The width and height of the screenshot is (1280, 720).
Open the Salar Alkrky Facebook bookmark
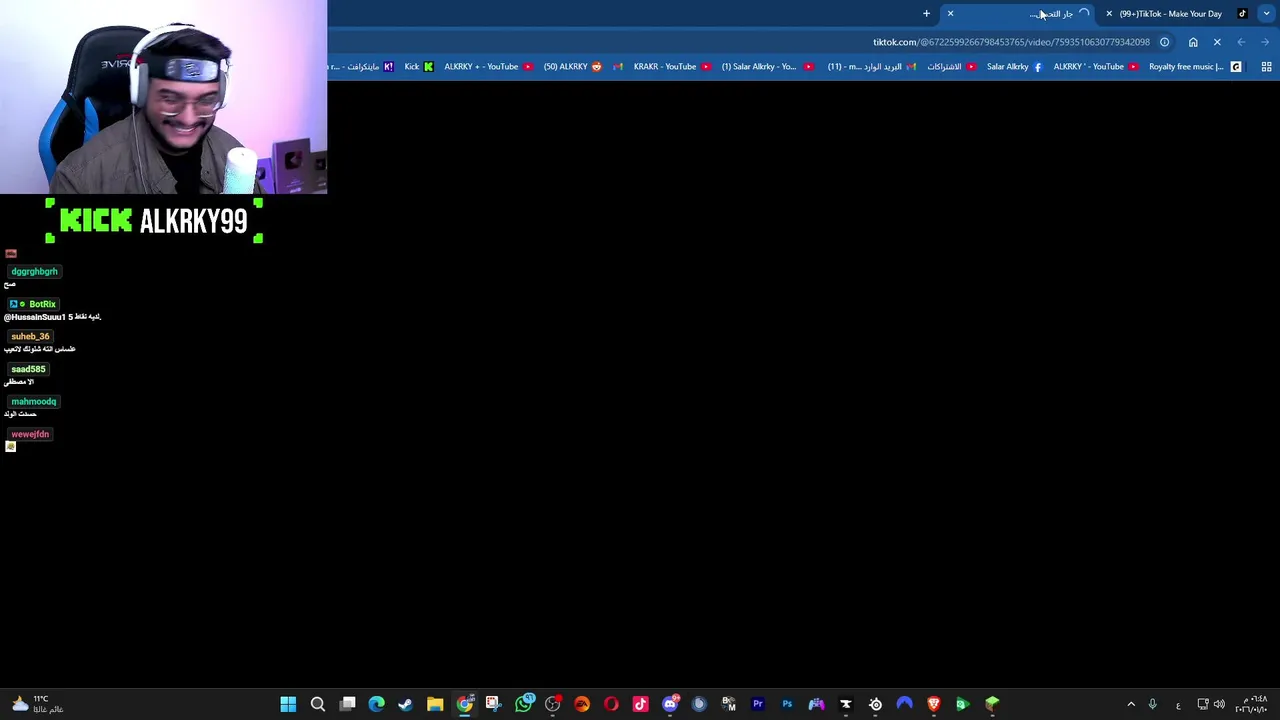coord(1014,67)
